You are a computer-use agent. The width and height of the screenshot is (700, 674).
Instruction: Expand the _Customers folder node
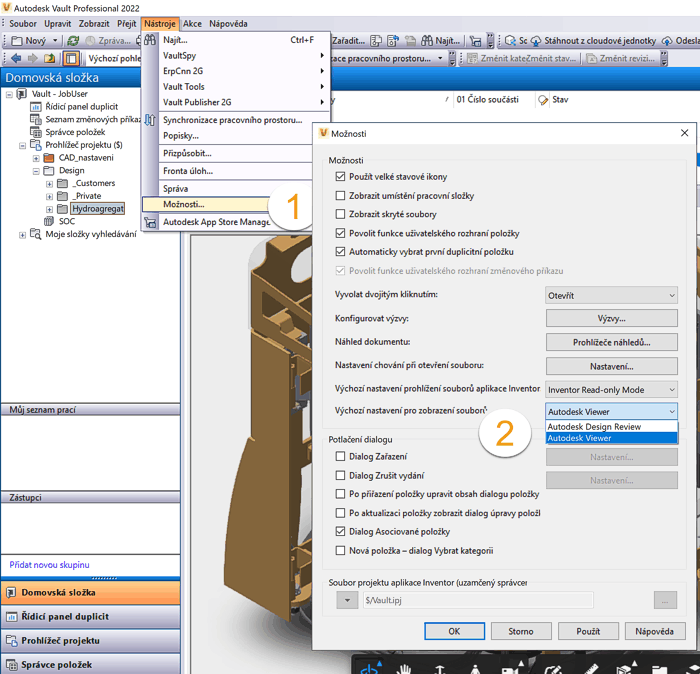[x=50, y=183]
